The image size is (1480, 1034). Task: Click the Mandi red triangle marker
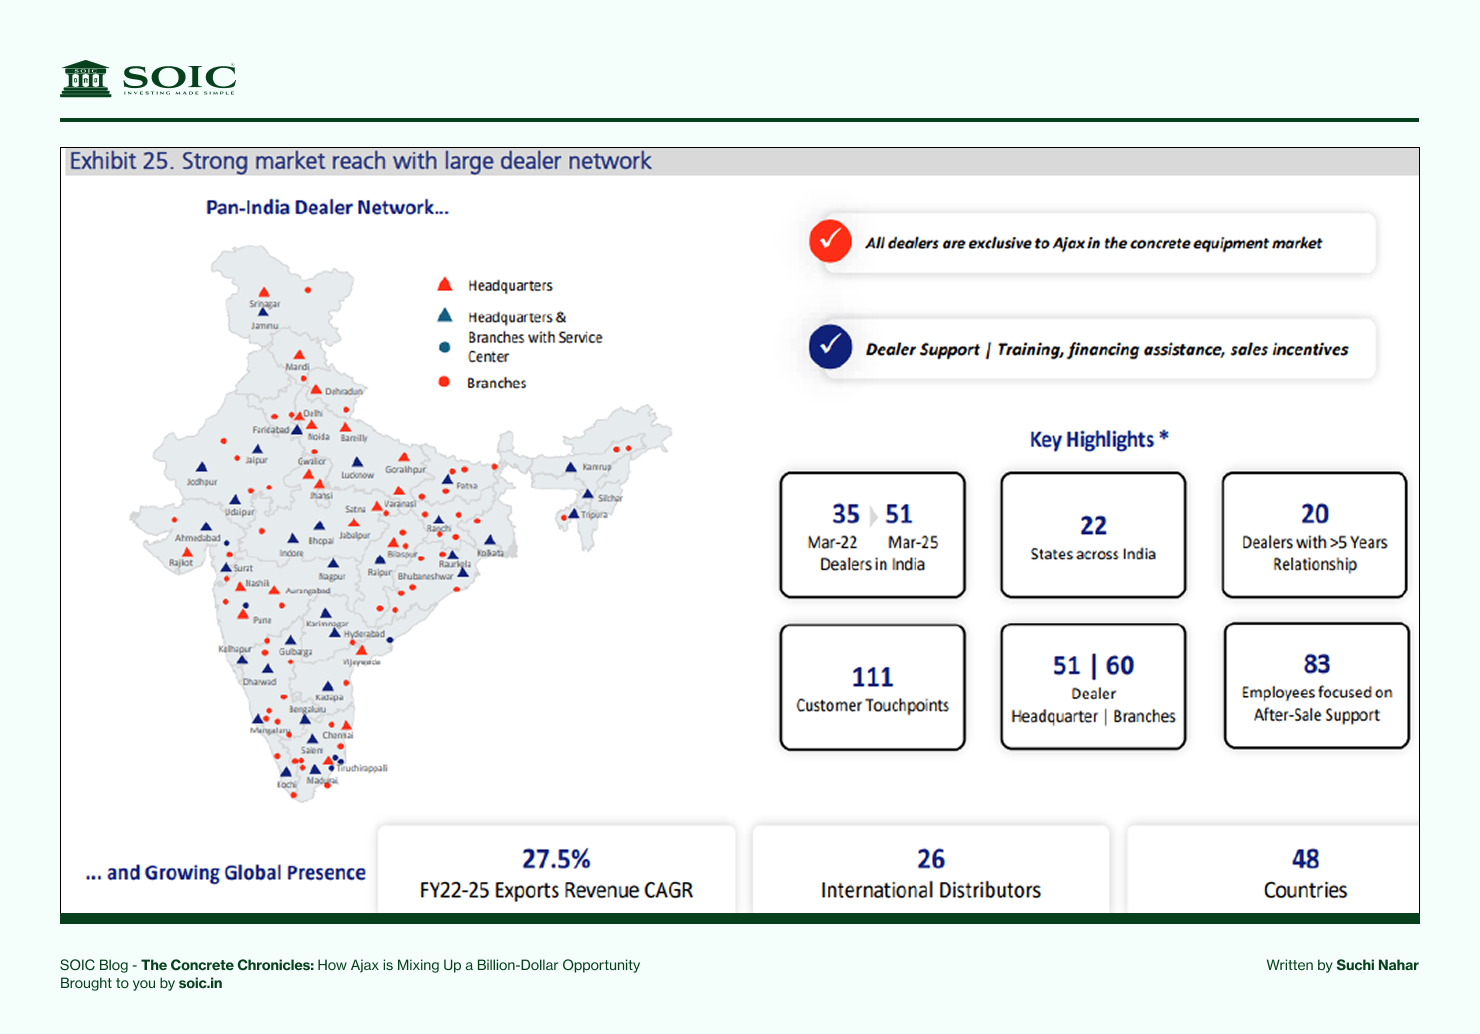point(299,355)
